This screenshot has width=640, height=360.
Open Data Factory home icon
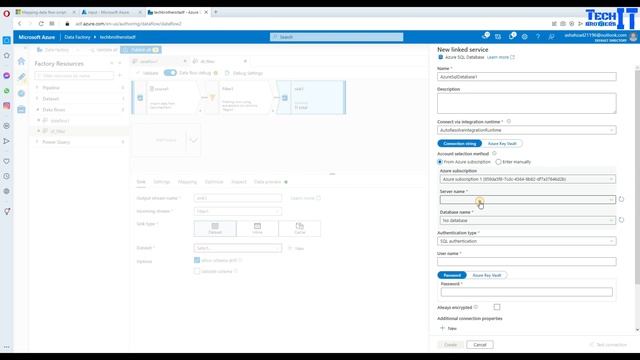[21, 61]
